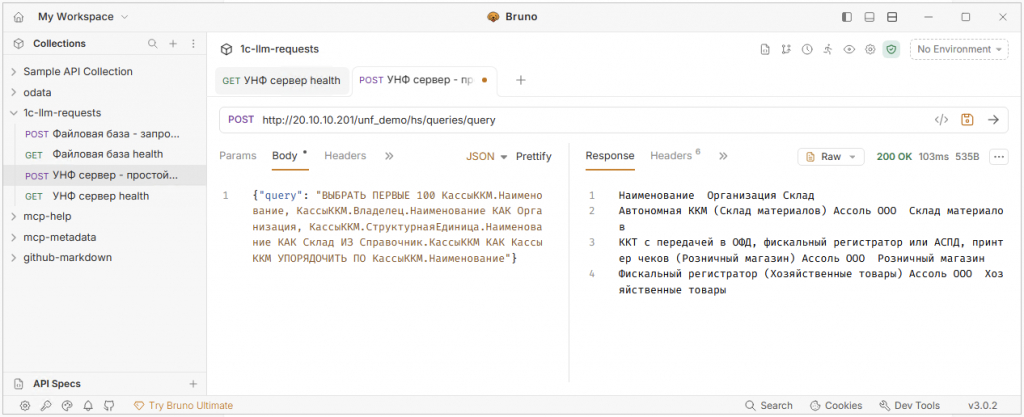Open collection settings gear icon in header
This screenshot has width=1024, height=417.
870,49
